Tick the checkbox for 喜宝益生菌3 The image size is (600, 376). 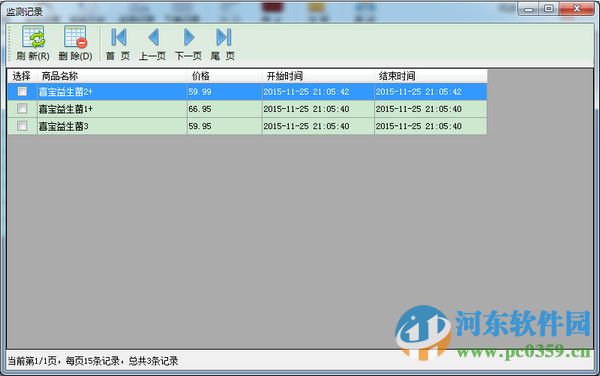coord(22,125)
